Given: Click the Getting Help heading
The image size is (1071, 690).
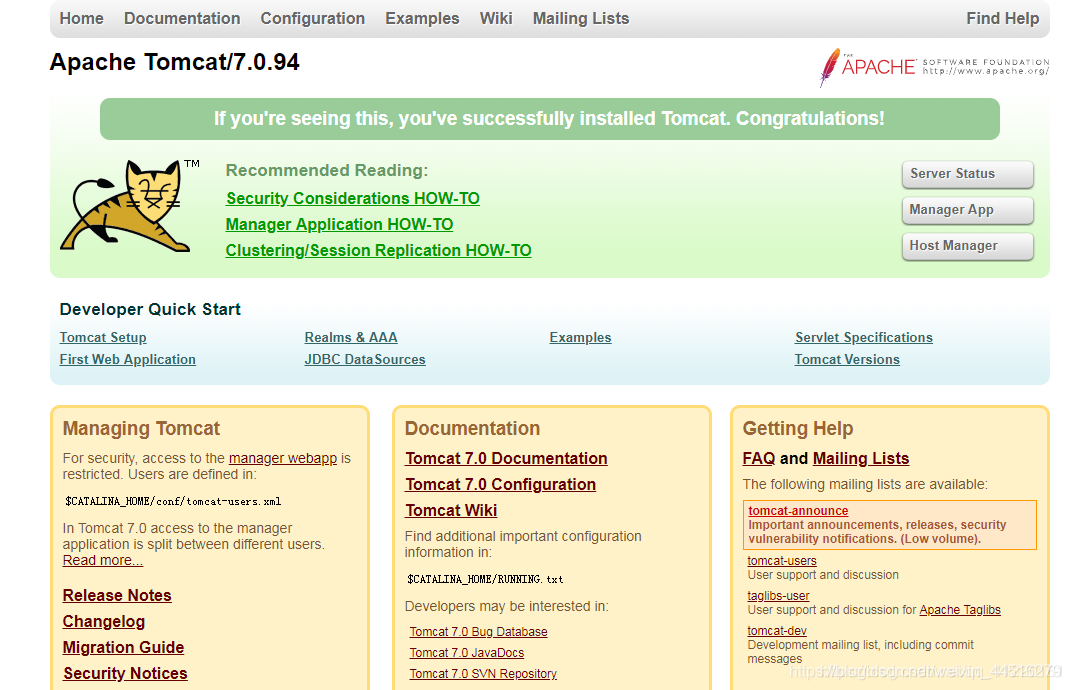Looking at the screenshot, I should 798,428.
